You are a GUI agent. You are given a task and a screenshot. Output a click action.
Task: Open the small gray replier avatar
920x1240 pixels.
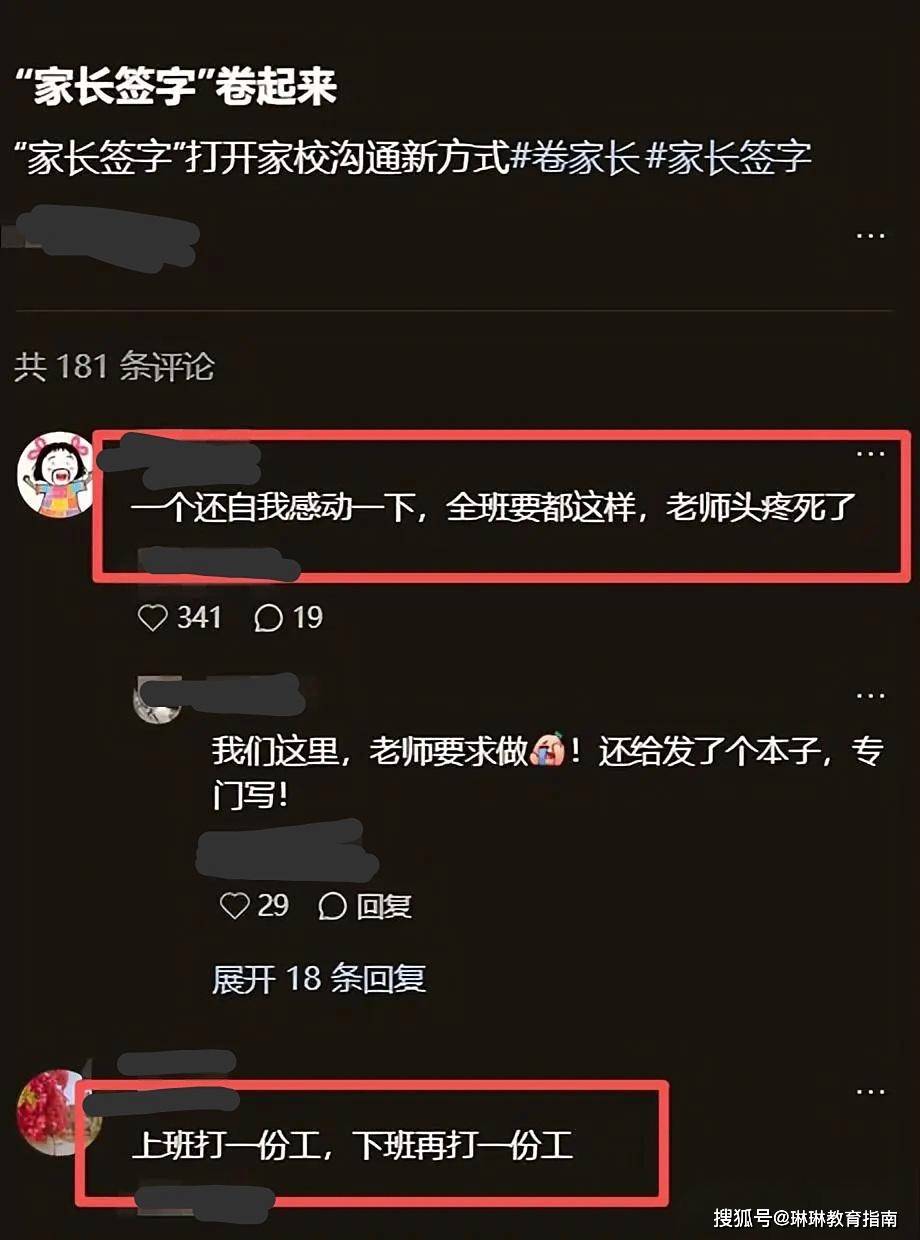pos(157,700)
